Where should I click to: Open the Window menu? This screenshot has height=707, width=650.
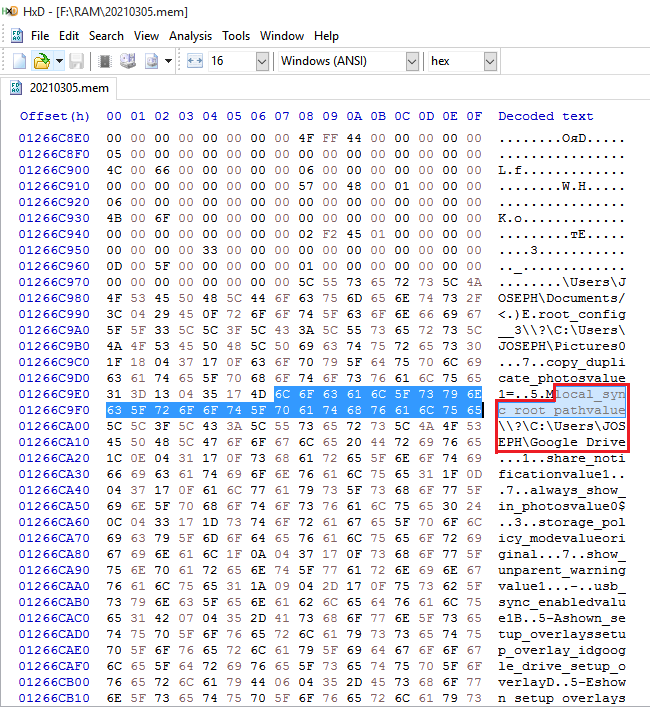coord(282,36)
